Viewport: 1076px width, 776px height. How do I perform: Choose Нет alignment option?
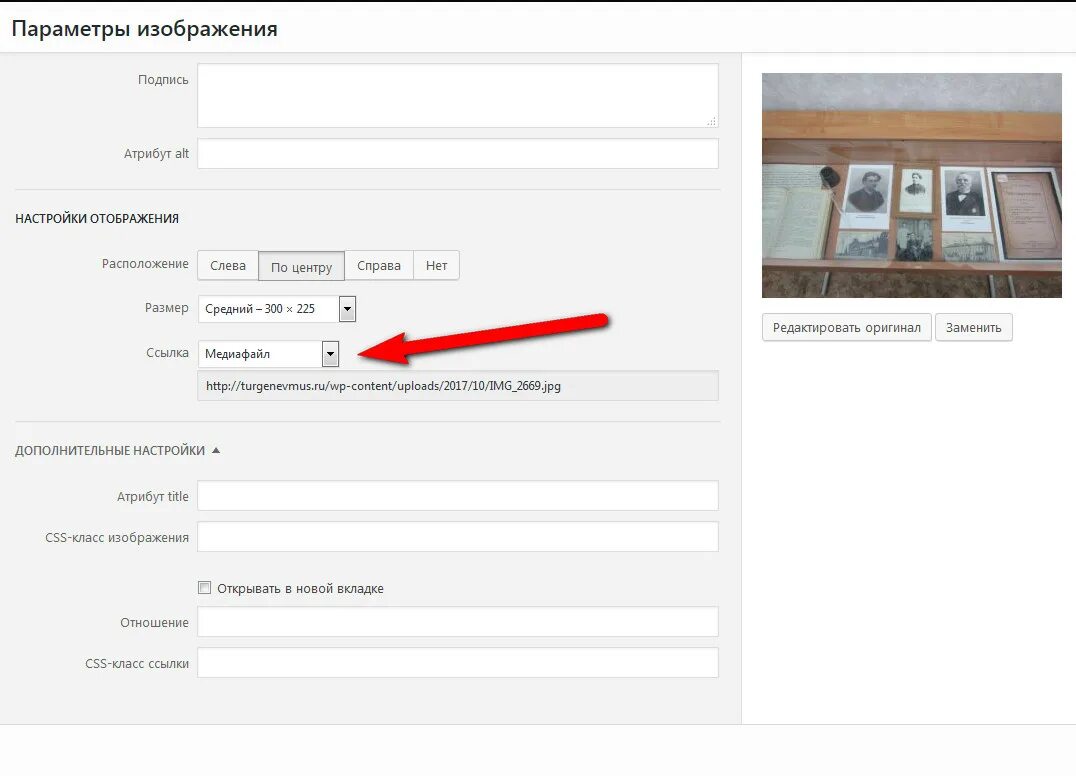pyautogui.click(x=436, y=266)
